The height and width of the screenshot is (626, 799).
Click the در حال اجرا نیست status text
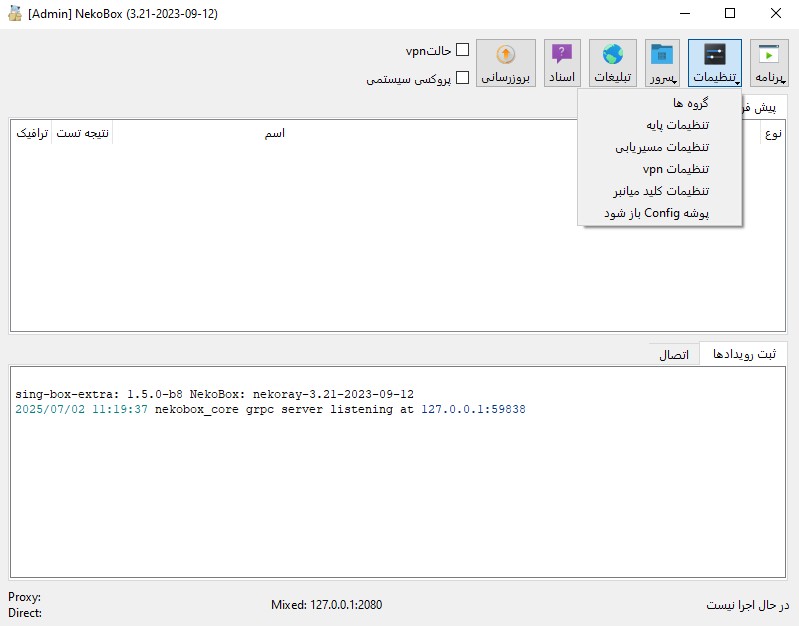747,605
